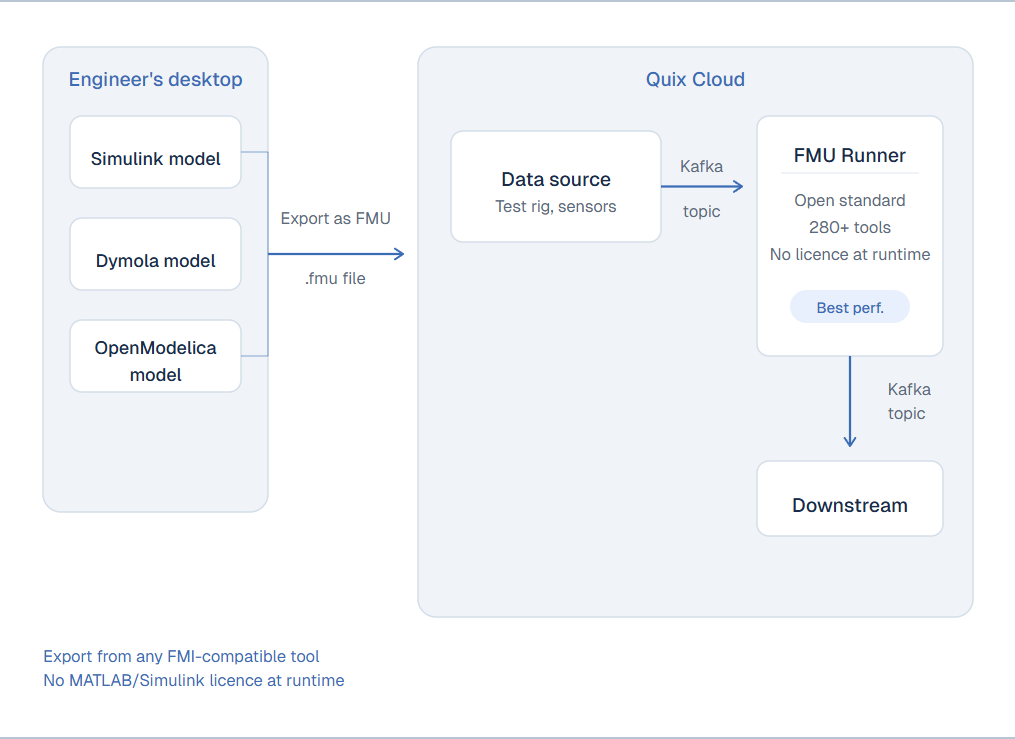Click the Best perf. badge
The height and width of the screenshot is (739, 1015).
[x=850, y=307]
